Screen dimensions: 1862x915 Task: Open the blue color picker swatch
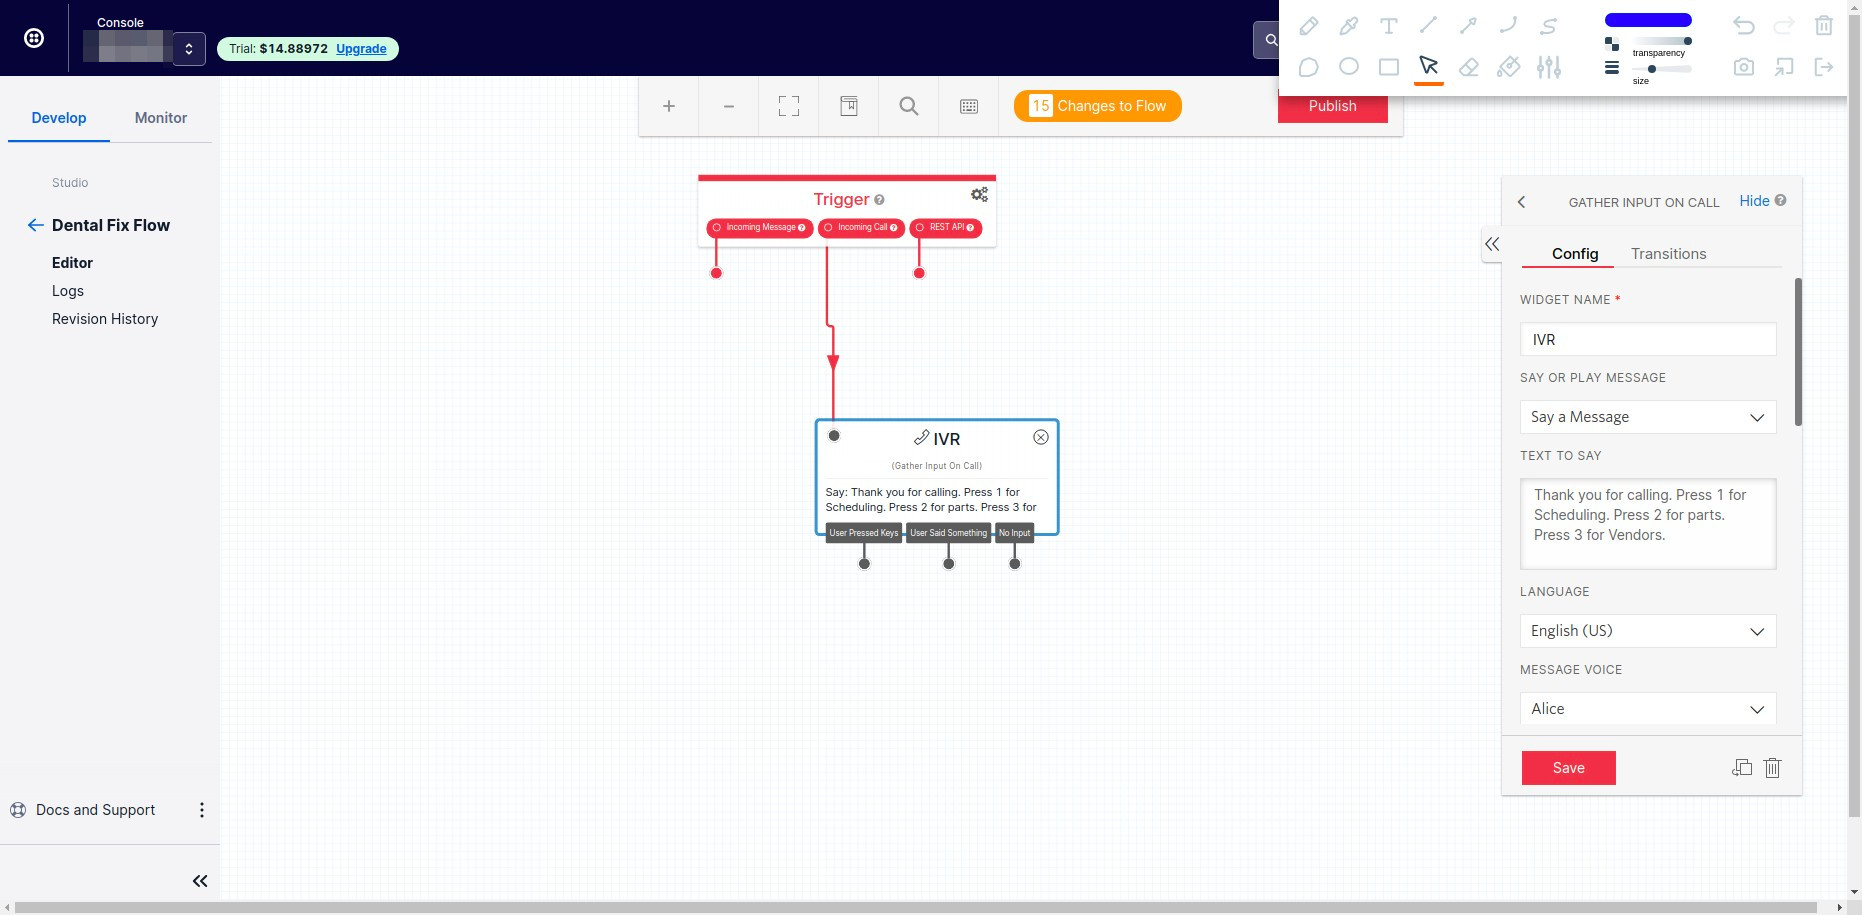(1648, 20)
